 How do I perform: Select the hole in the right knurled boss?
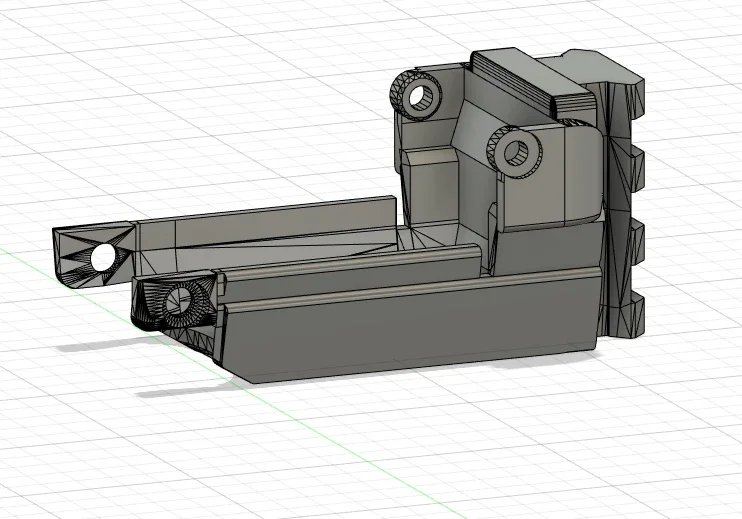tap(516, 153)
